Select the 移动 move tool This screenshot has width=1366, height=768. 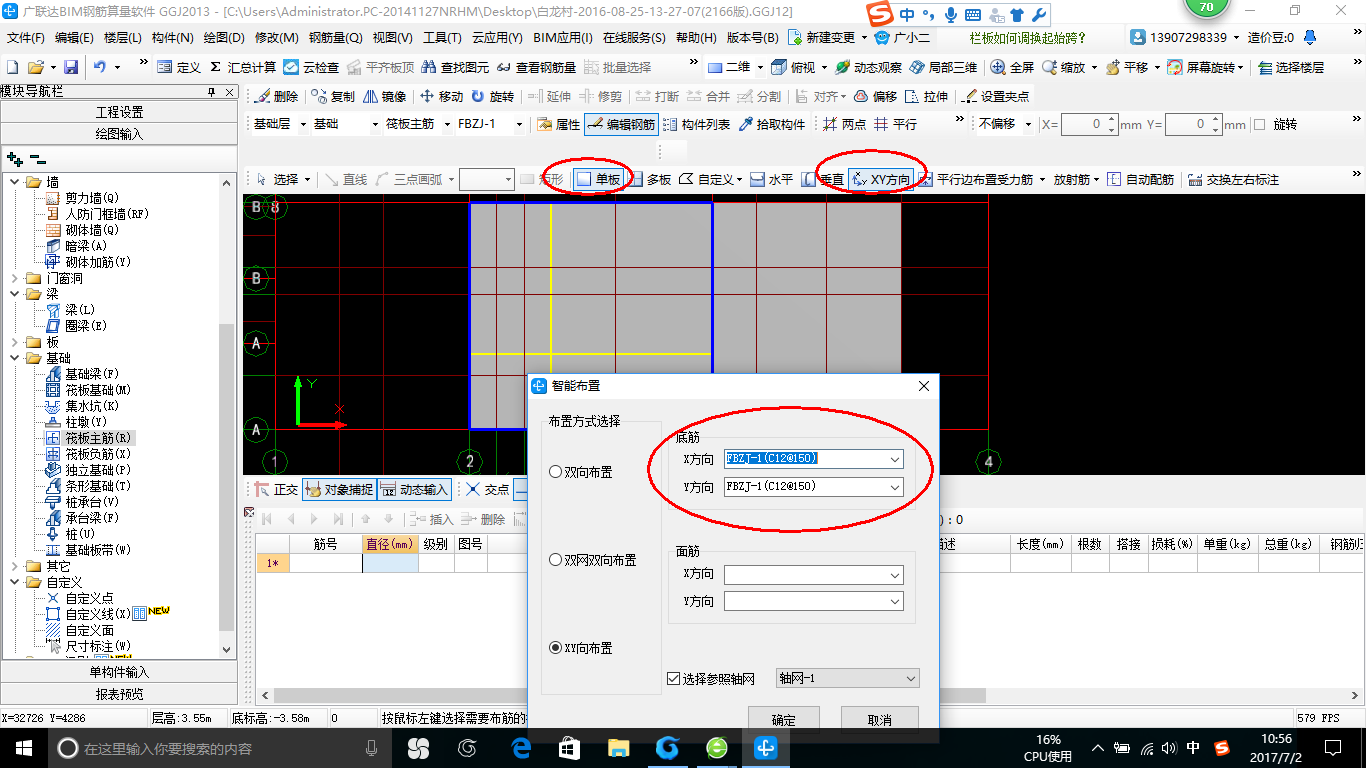[x=442, y=96]
